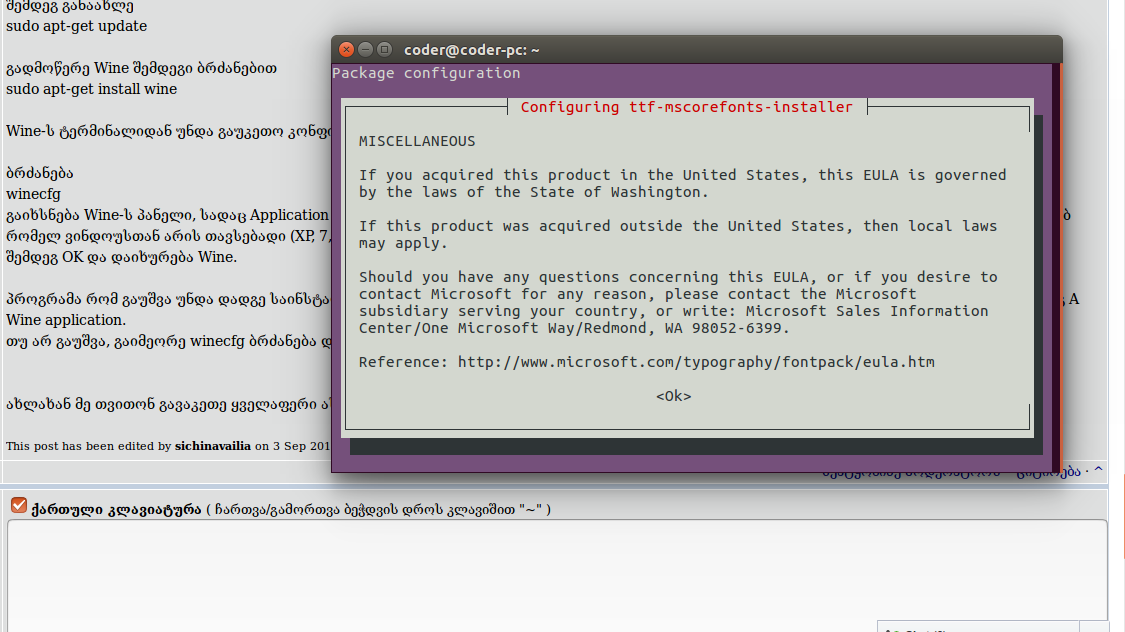Click the MISCELLANEOUS heading text
1125x632 pixels.
[417, 141]
